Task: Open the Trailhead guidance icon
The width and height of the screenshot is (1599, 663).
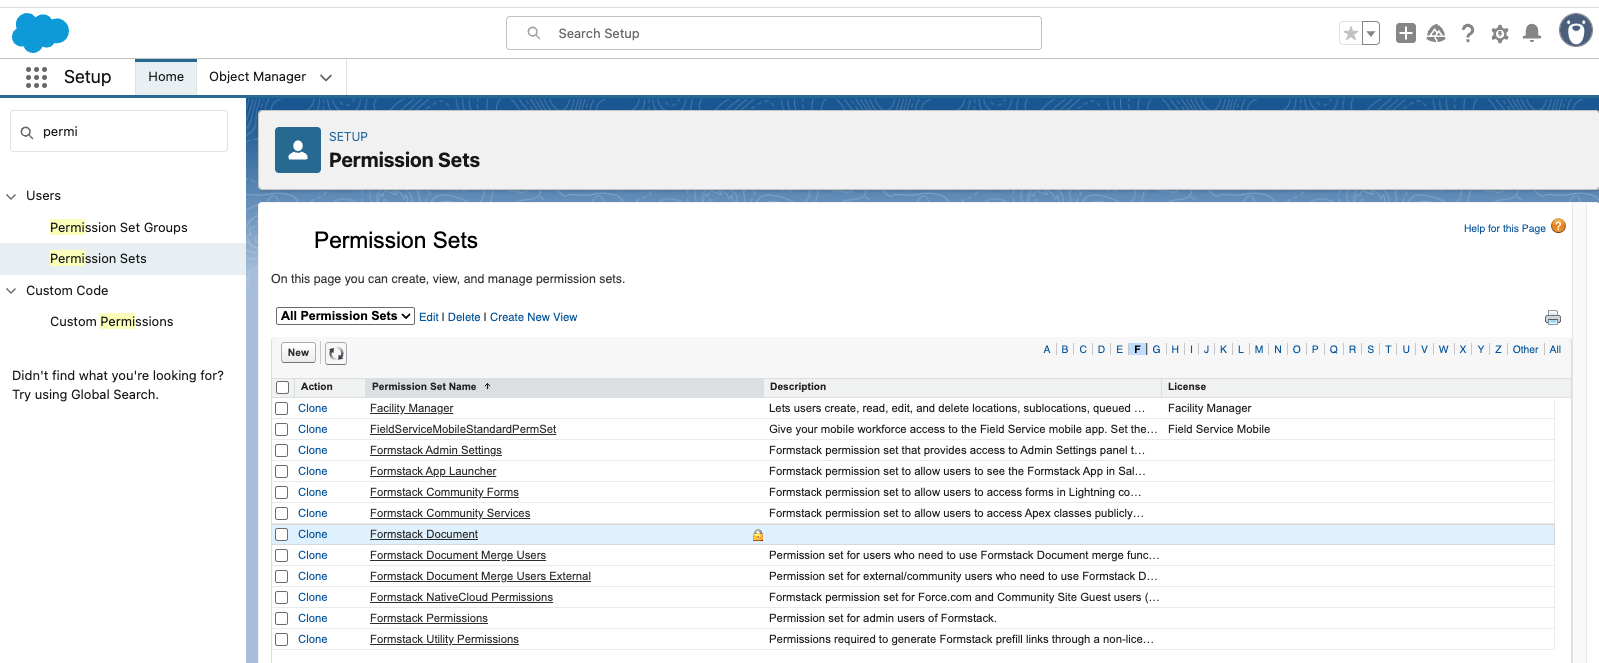Action: (x=1436, y=34)
